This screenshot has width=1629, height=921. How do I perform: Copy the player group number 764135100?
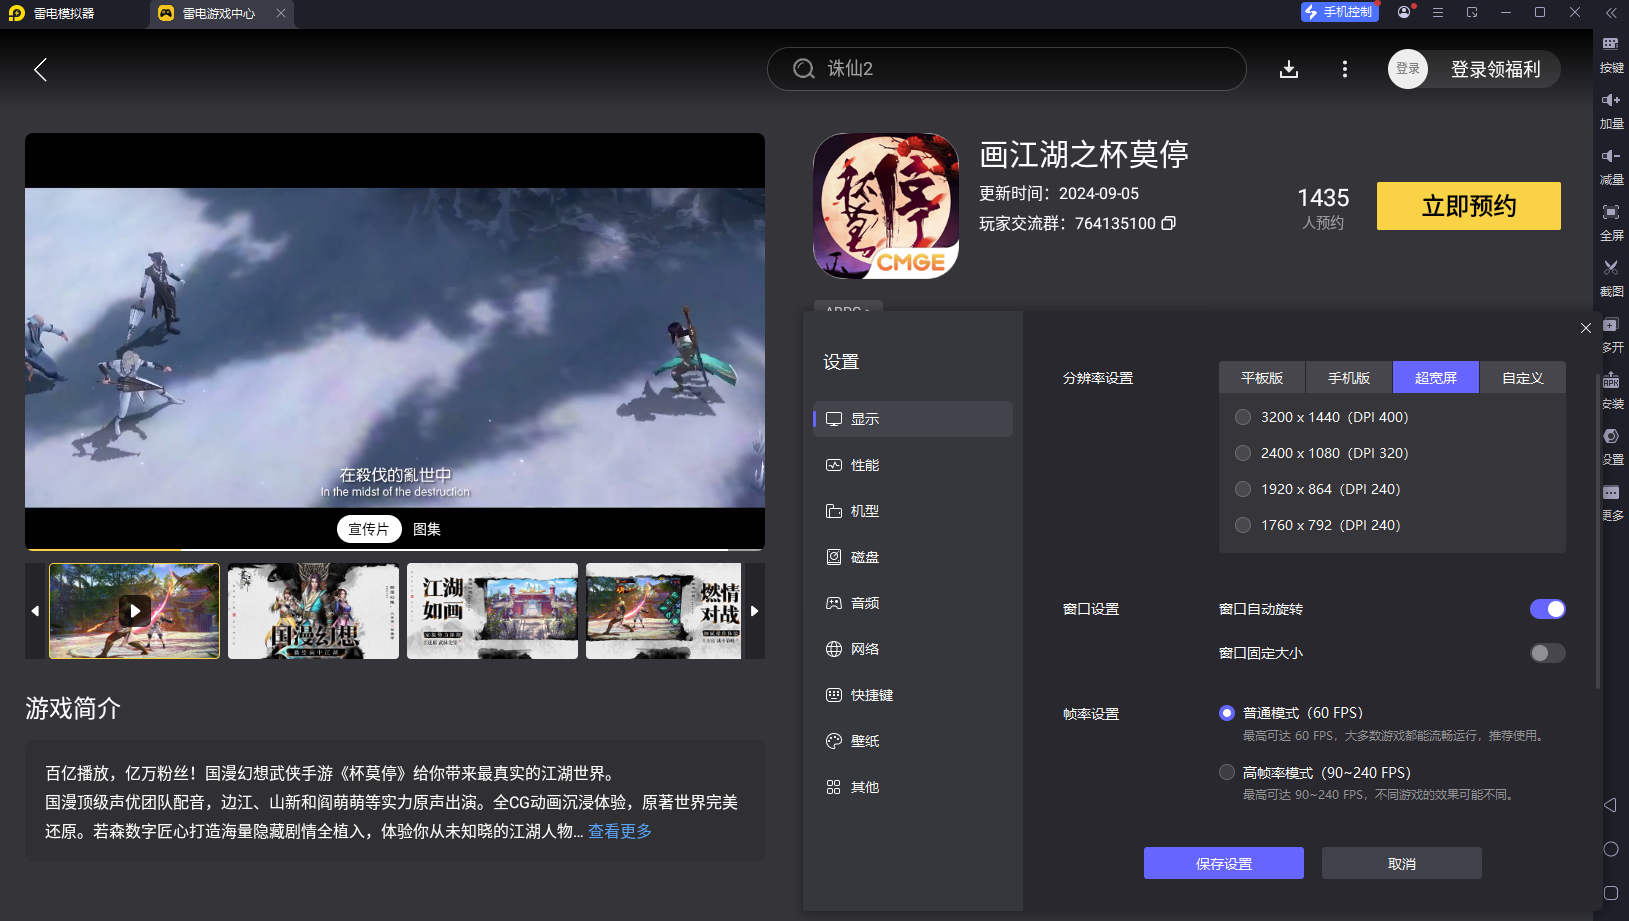coord(1168,223)
